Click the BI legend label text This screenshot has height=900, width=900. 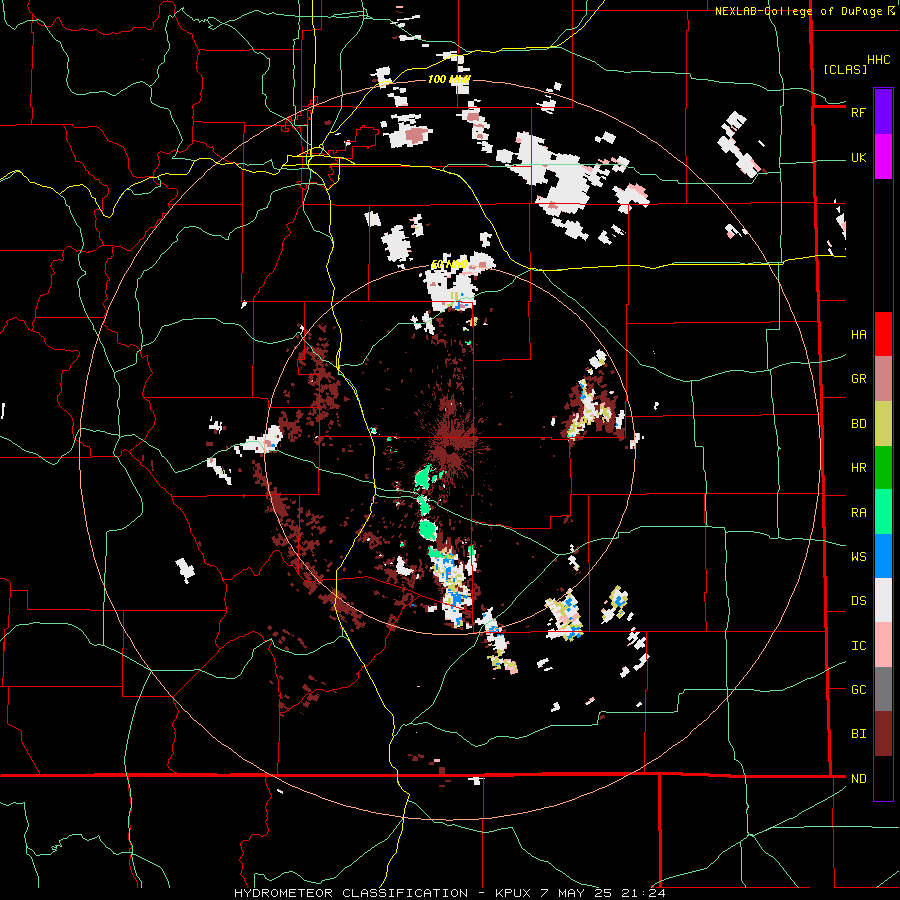(x=858, y=734)
